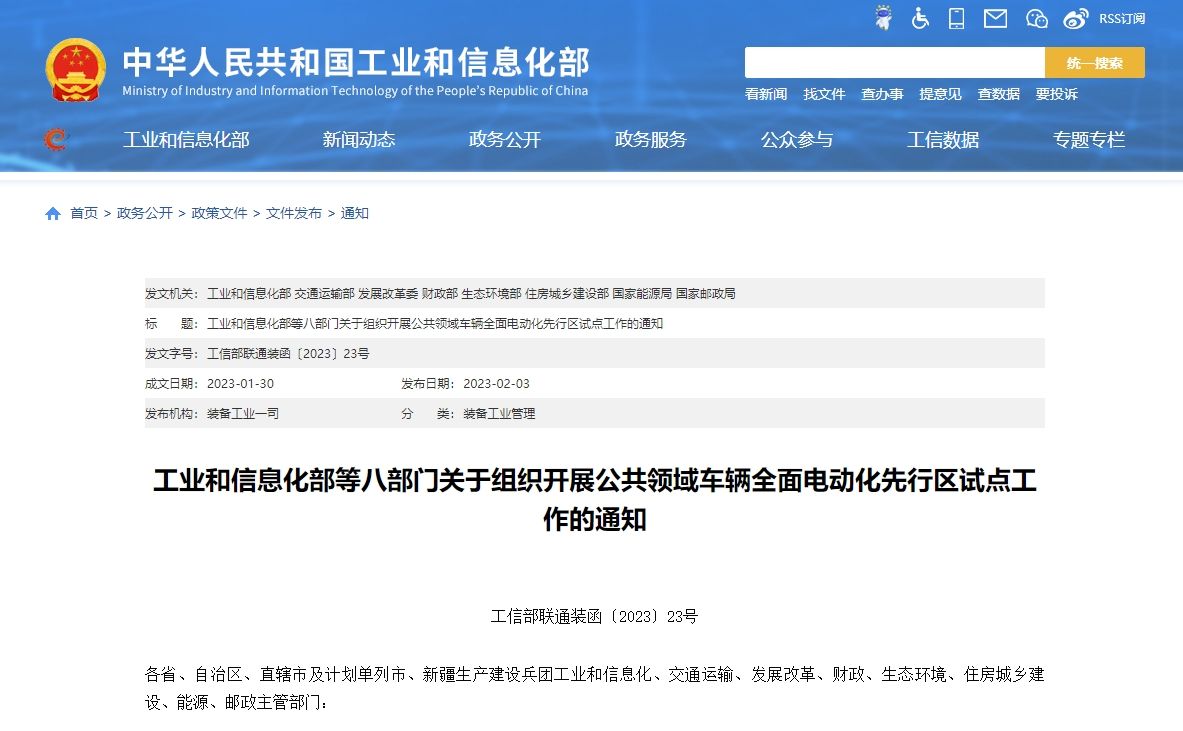Open the 新闻动态 navigation menu
This screenshot has height=731, width=1183.
[x=359, y=140]
